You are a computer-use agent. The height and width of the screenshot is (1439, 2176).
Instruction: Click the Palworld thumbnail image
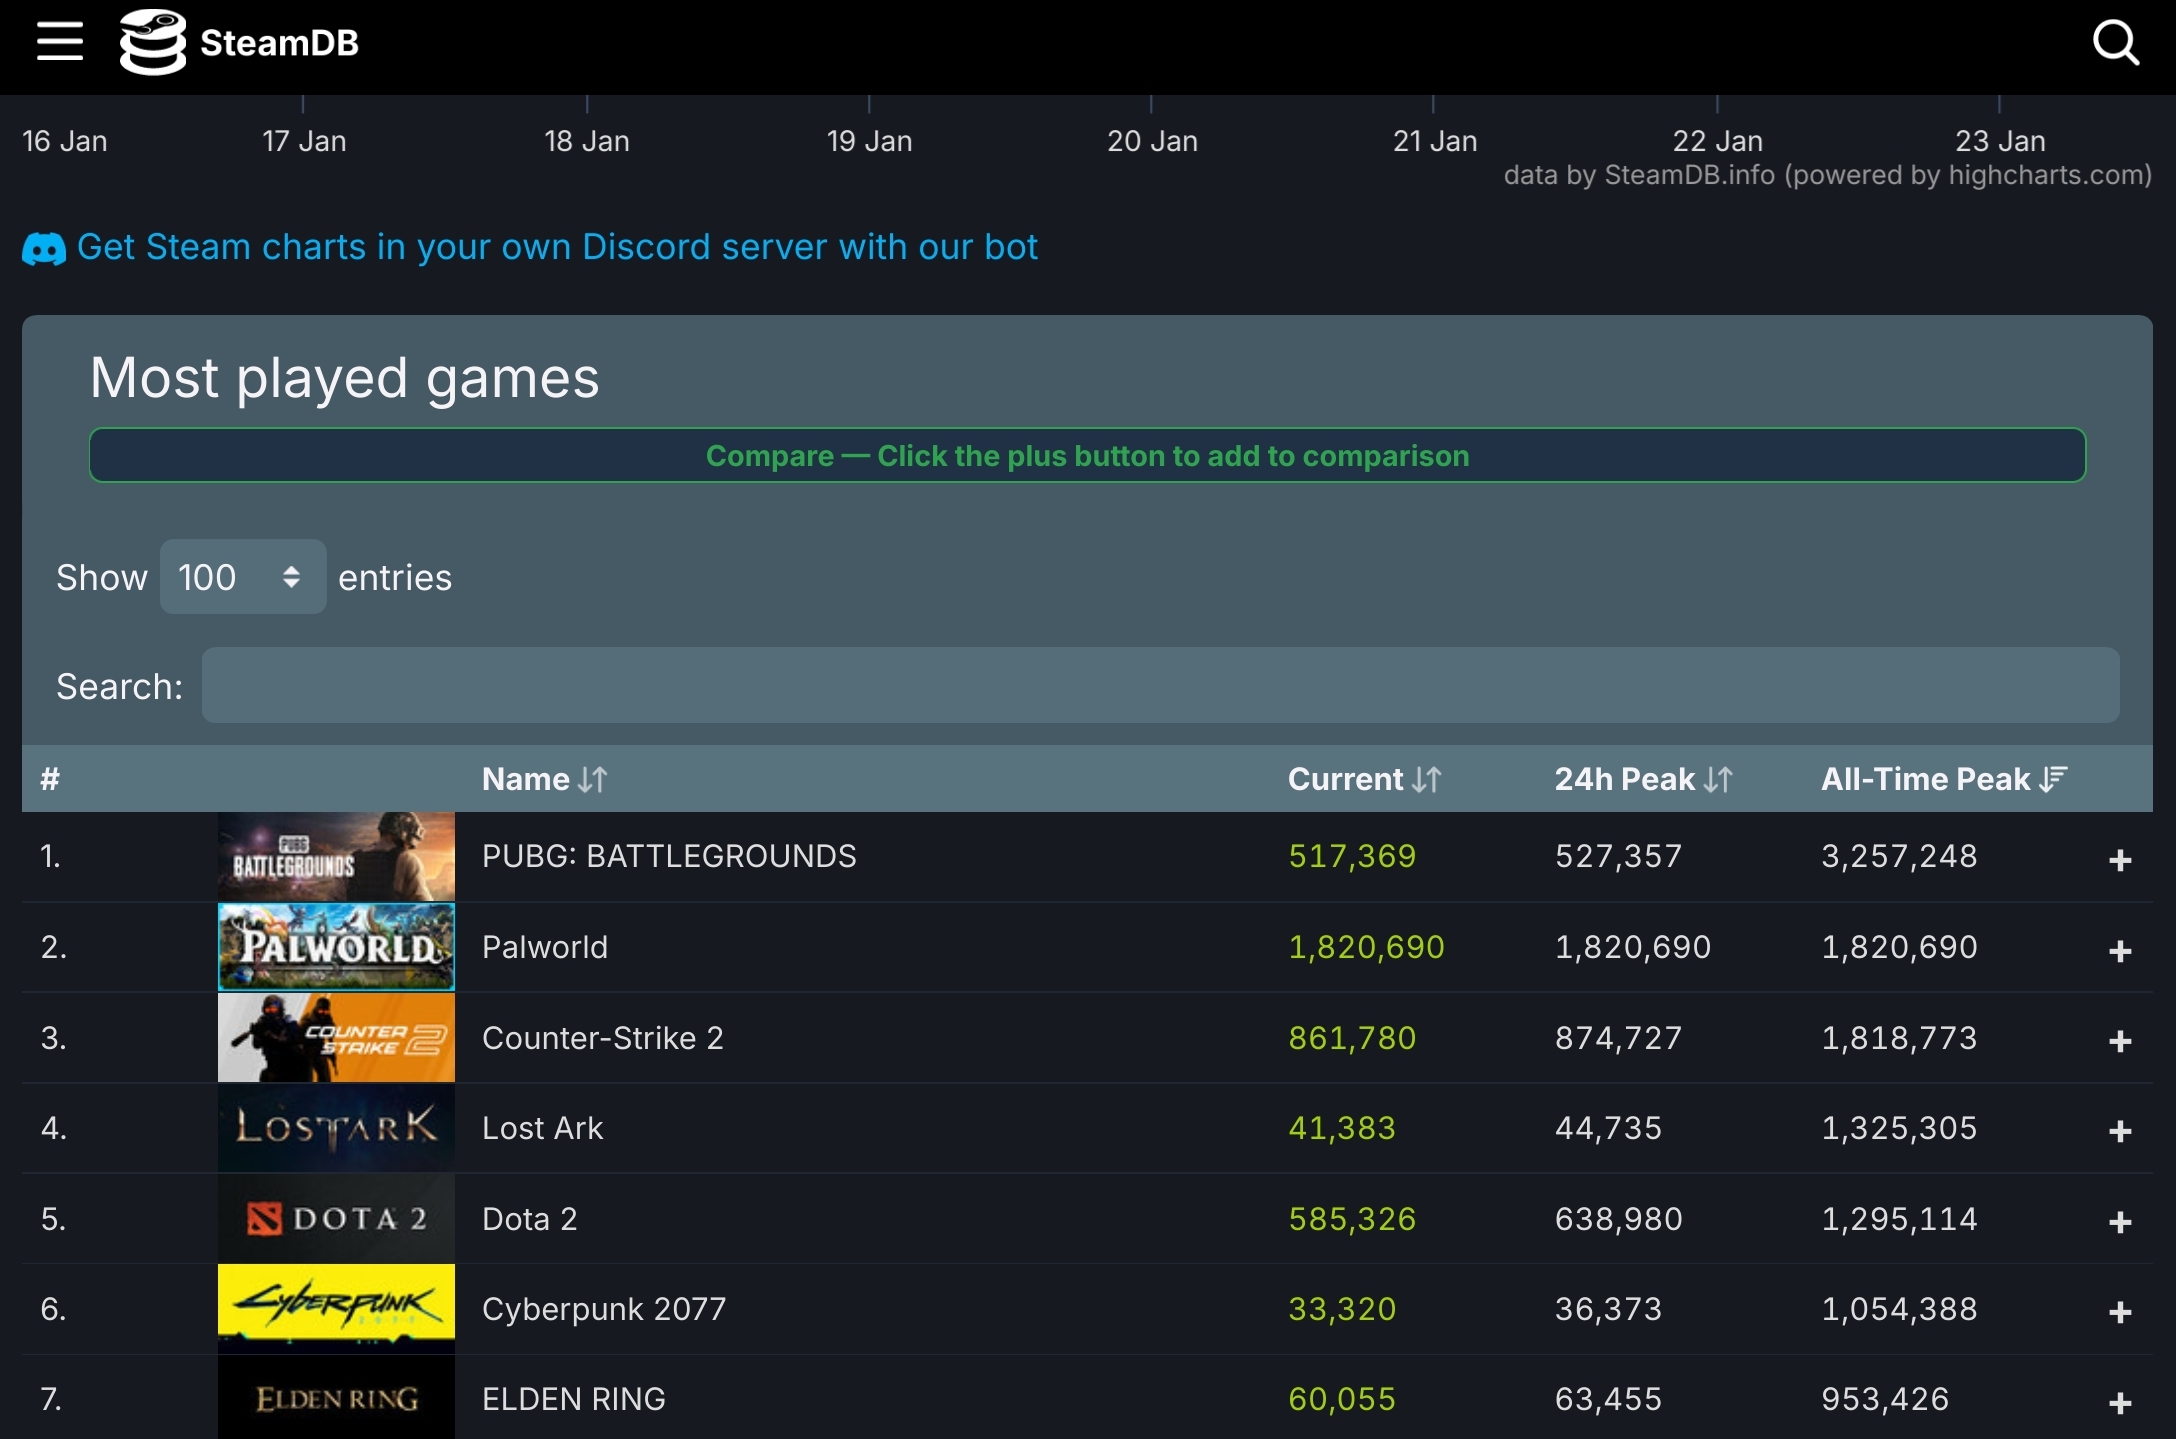pos(336,947)
